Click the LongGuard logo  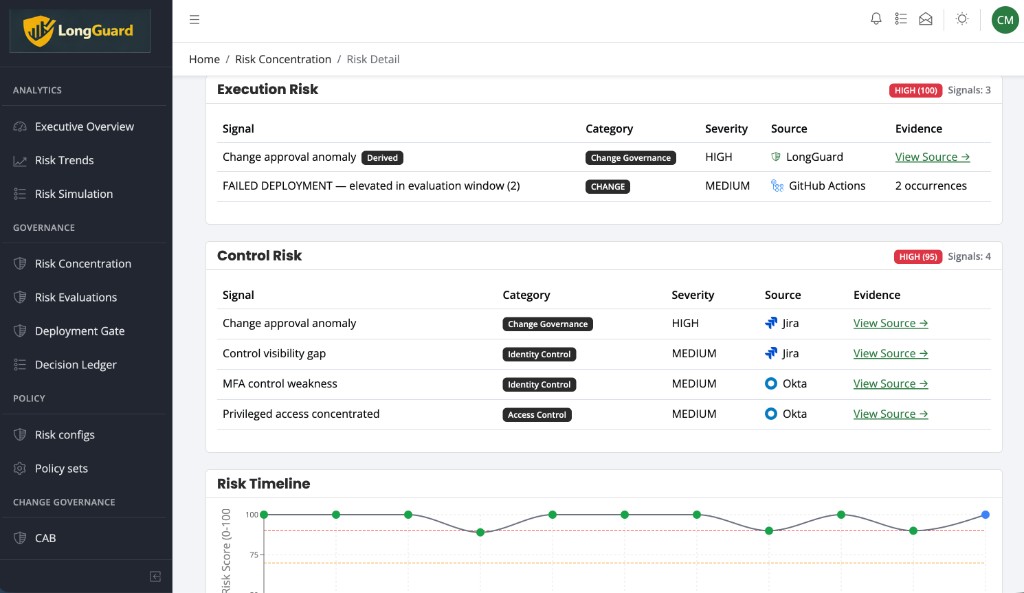(80, 31)
